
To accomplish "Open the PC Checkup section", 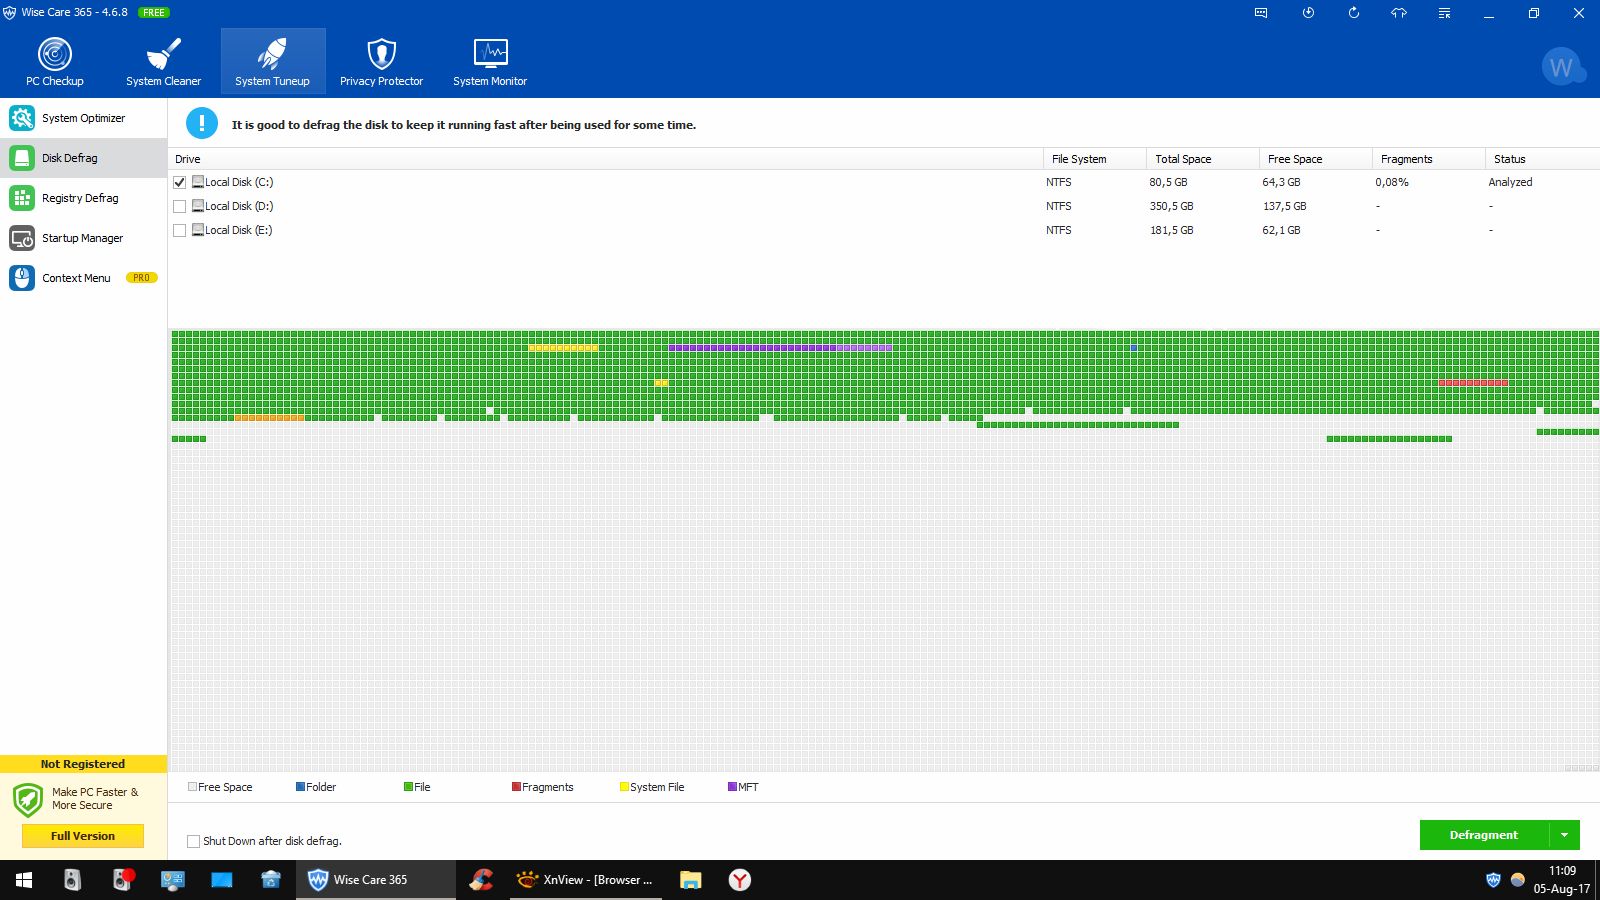I will coord(55,62).
